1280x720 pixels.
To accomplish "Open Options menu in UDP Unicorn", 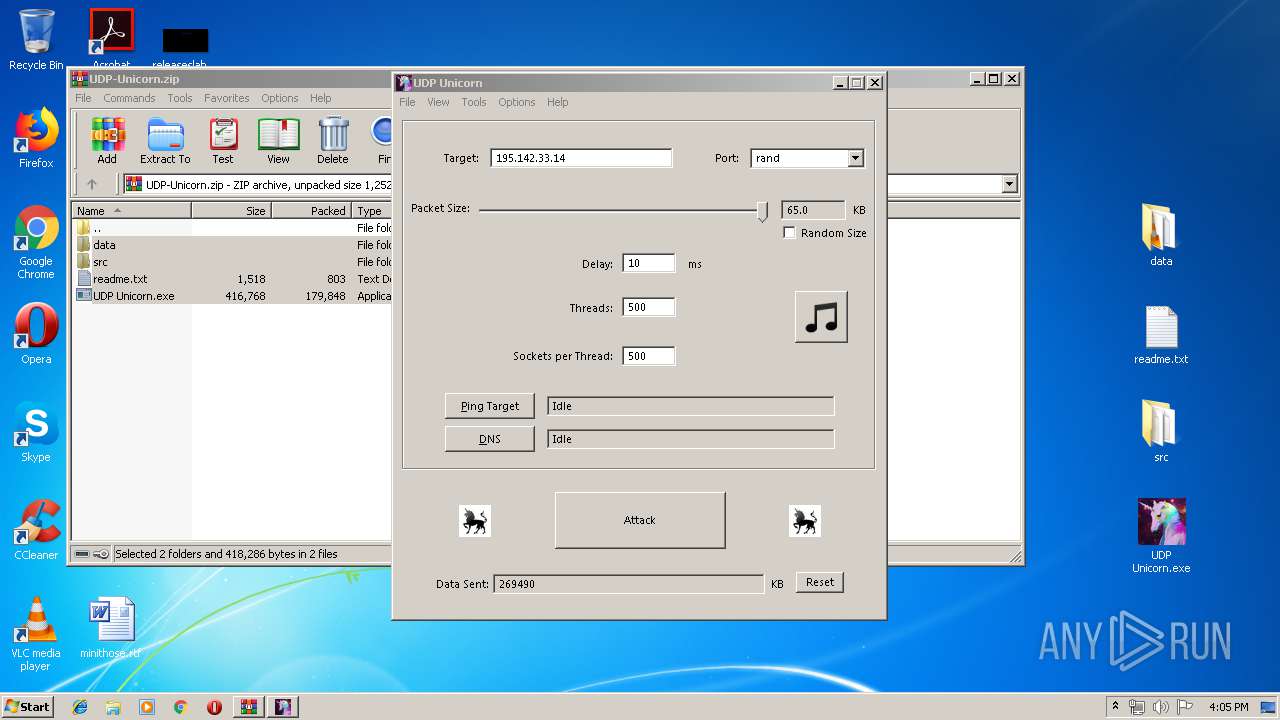I will (517, 102).
